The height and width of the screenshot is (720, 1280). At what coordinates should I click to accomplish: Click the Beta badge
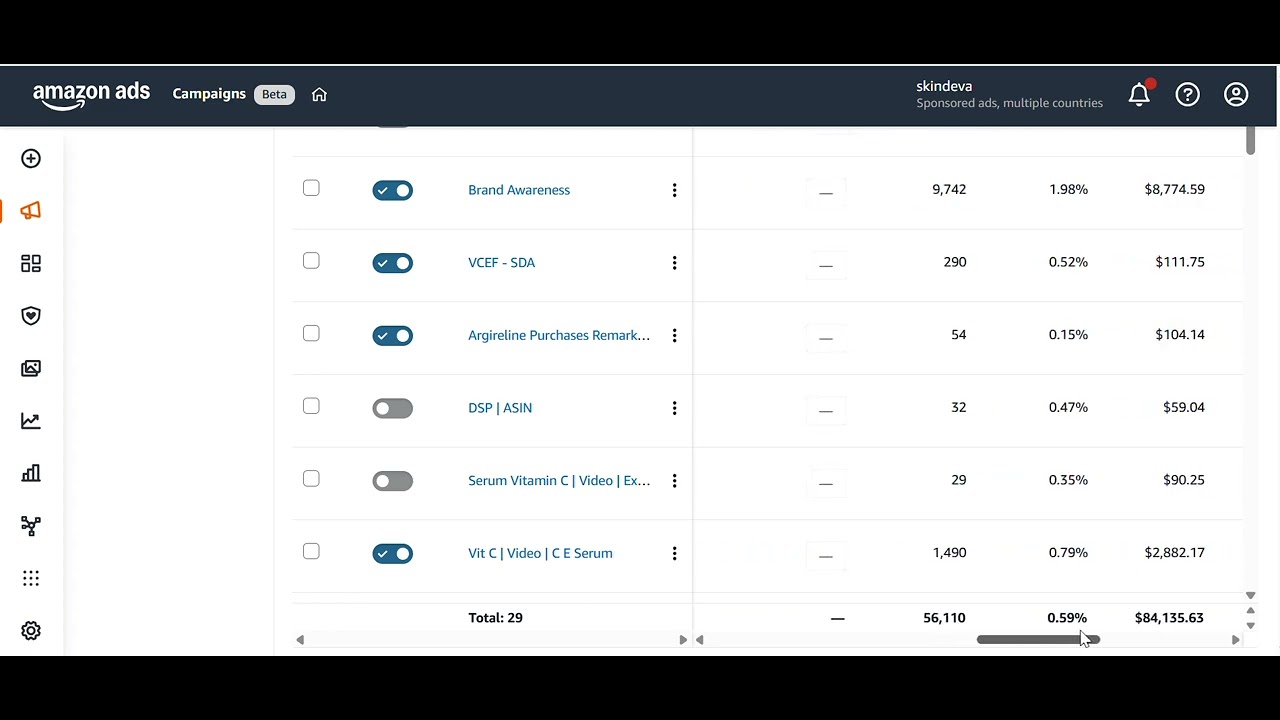(274, 94)
